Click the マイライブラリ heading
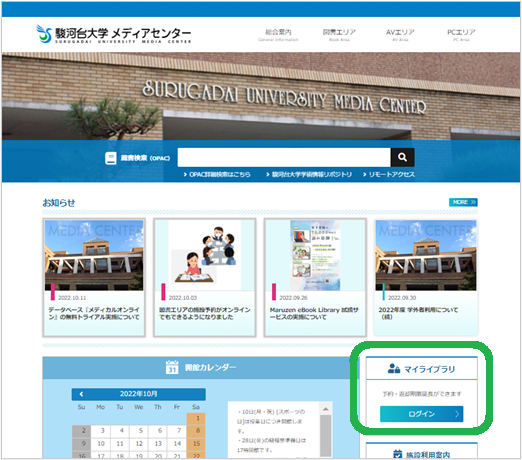 (x=429, y=369)
